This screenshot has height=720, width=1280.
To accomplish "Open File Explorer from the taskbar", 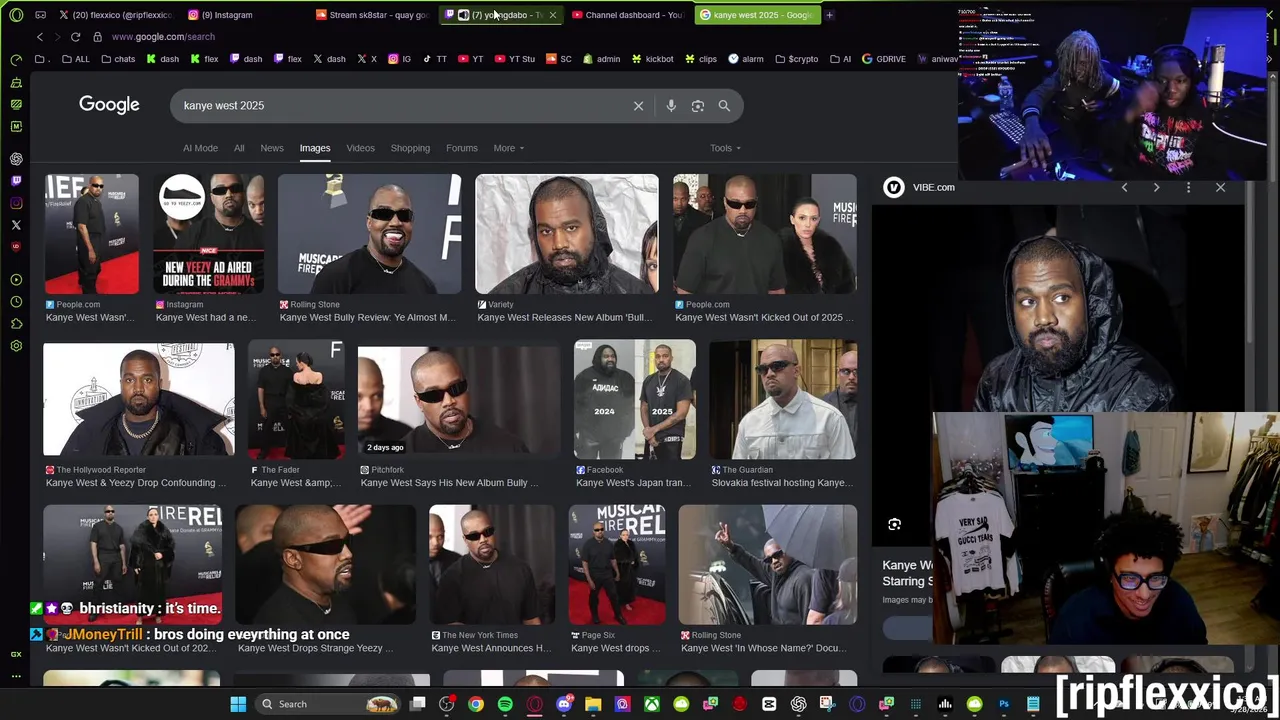I will [x=593, y=704].
